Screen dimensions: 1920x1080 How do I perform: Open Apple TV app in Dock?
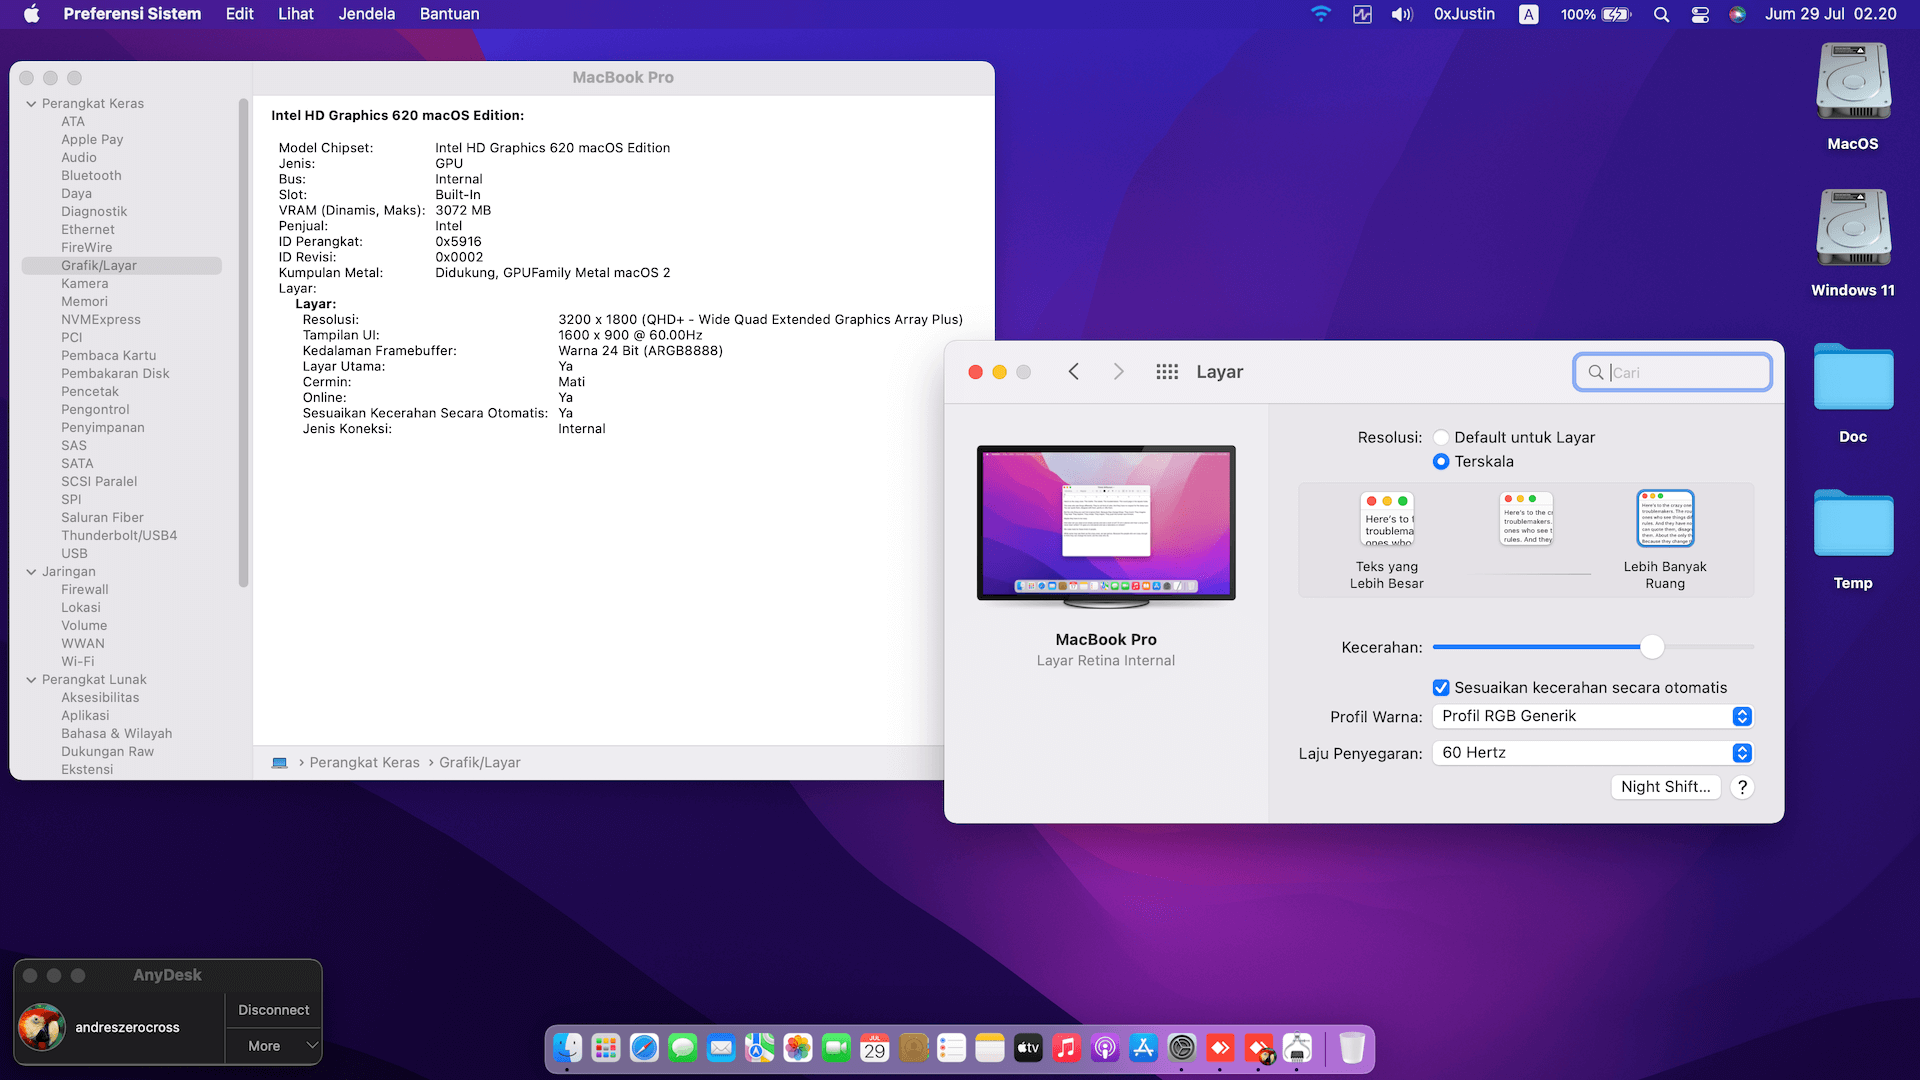click(x=1028, y=1048)
